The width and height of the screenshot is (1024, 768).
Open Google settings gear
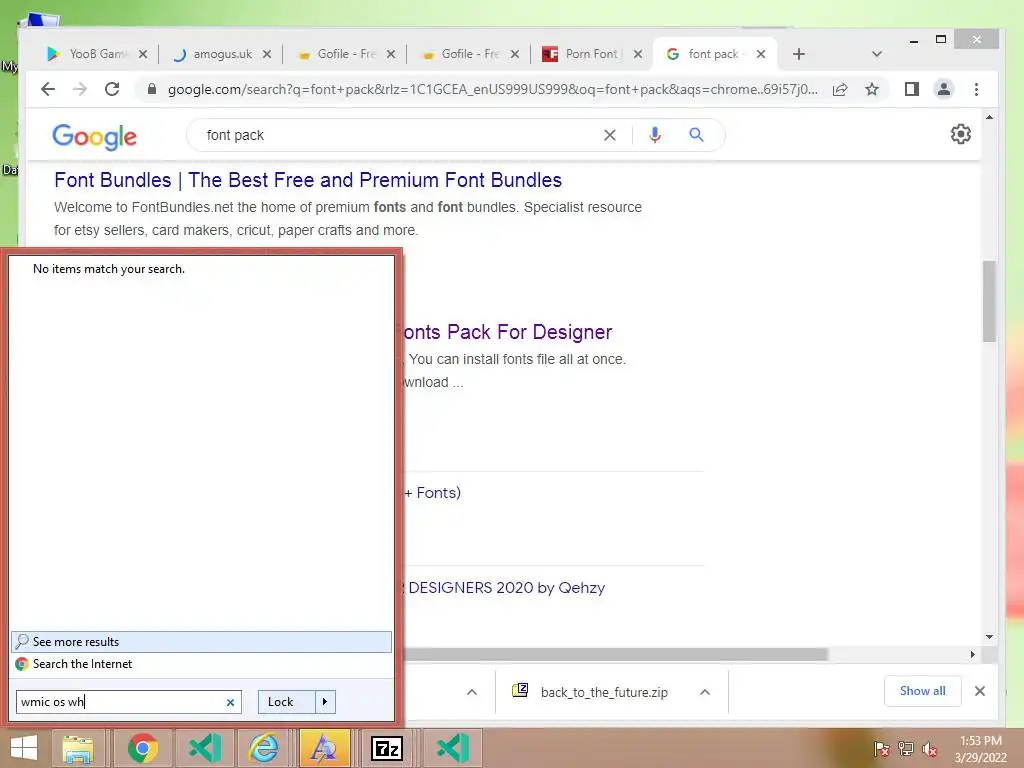[x=961, y=135]
